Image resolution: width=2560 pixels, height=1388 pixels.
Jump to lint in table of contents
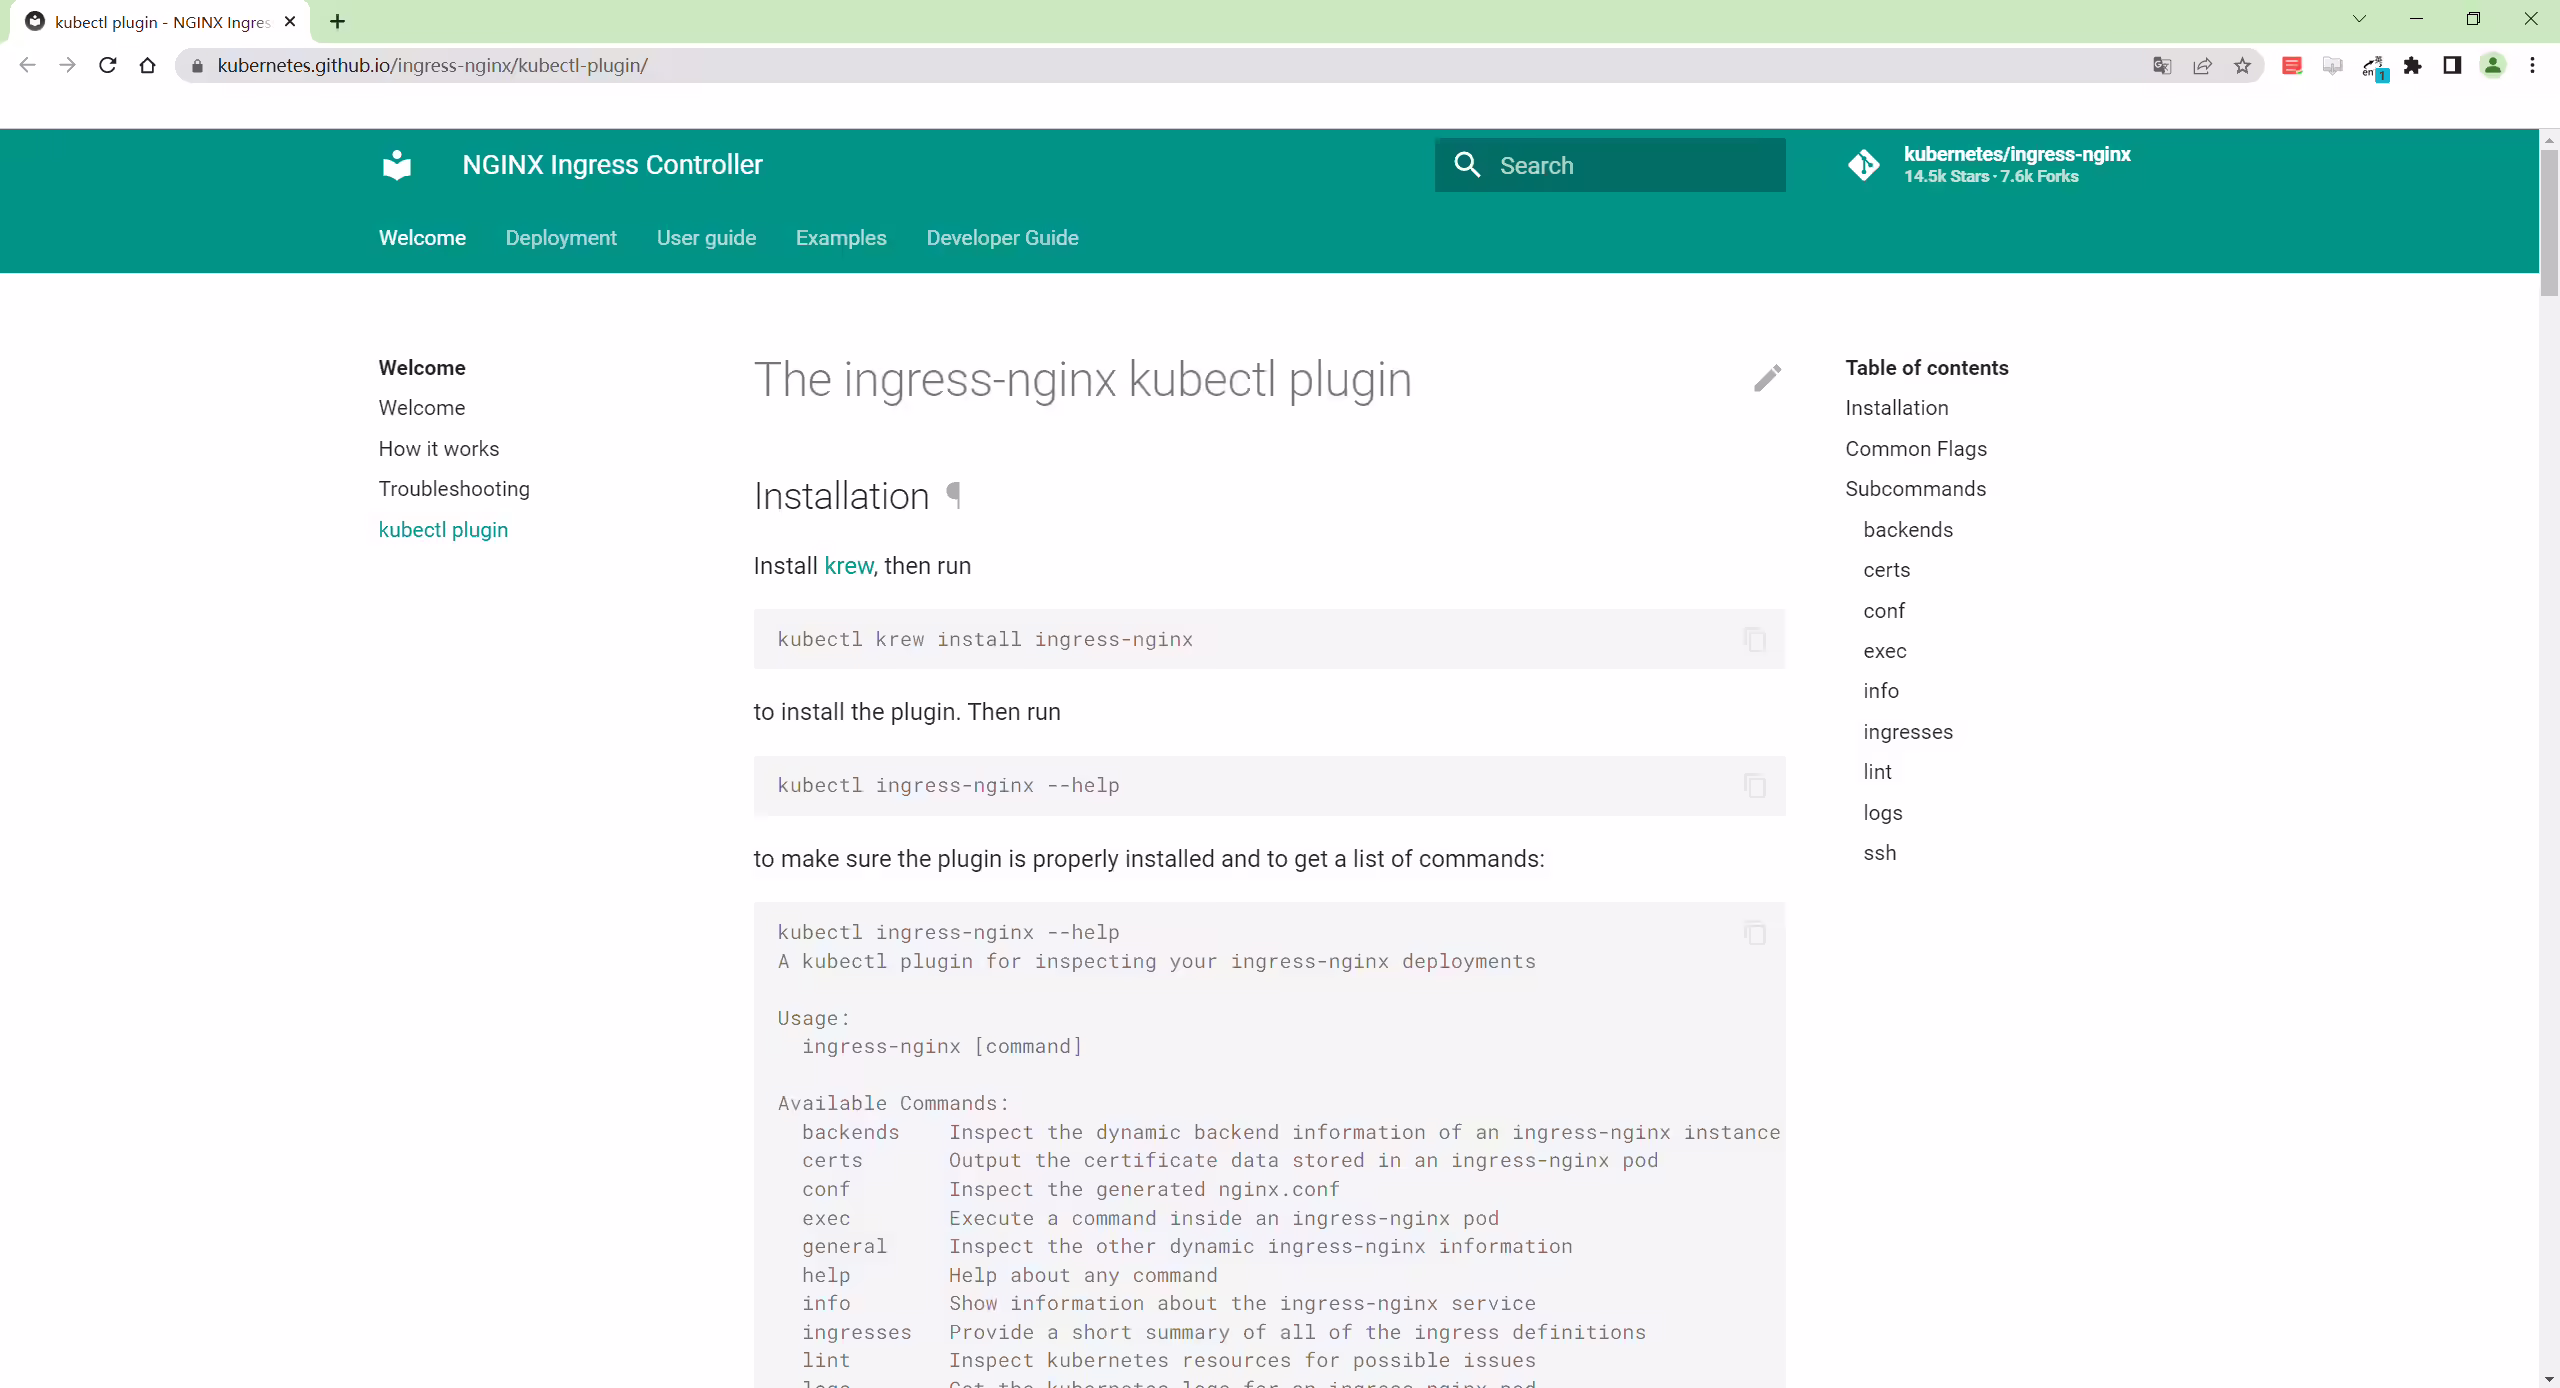tap(1877, 772)
